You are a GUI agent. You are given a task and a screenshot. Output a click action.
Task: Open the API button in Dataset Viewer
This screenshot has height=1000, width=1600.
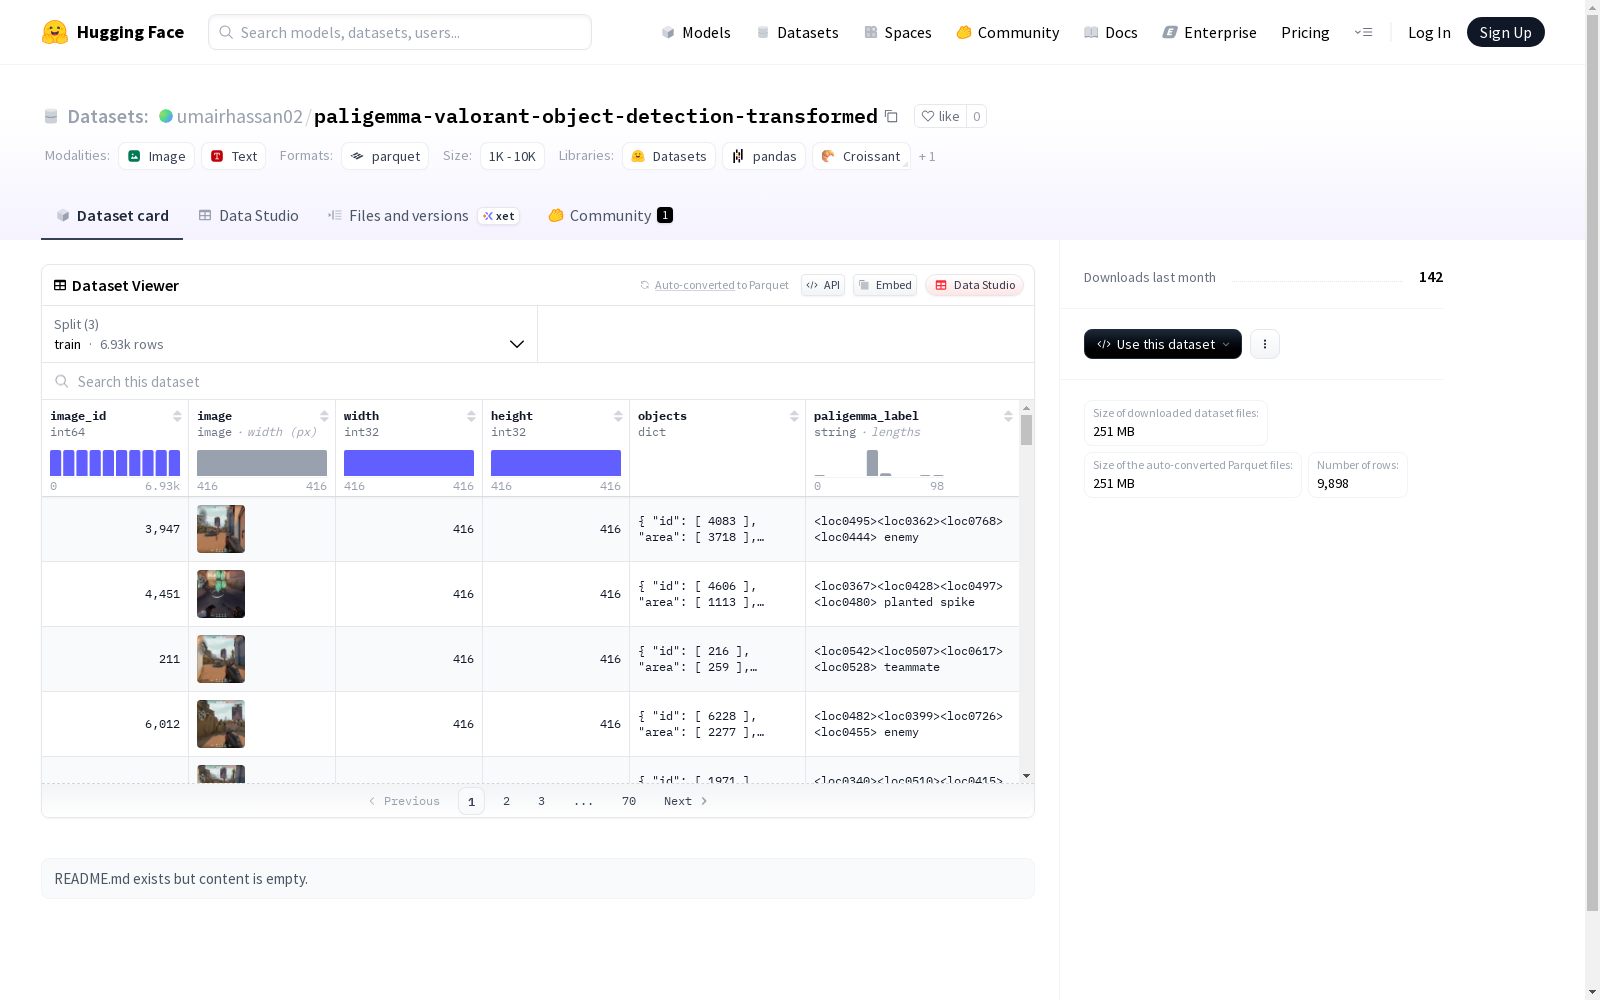(x=823, y=285)
